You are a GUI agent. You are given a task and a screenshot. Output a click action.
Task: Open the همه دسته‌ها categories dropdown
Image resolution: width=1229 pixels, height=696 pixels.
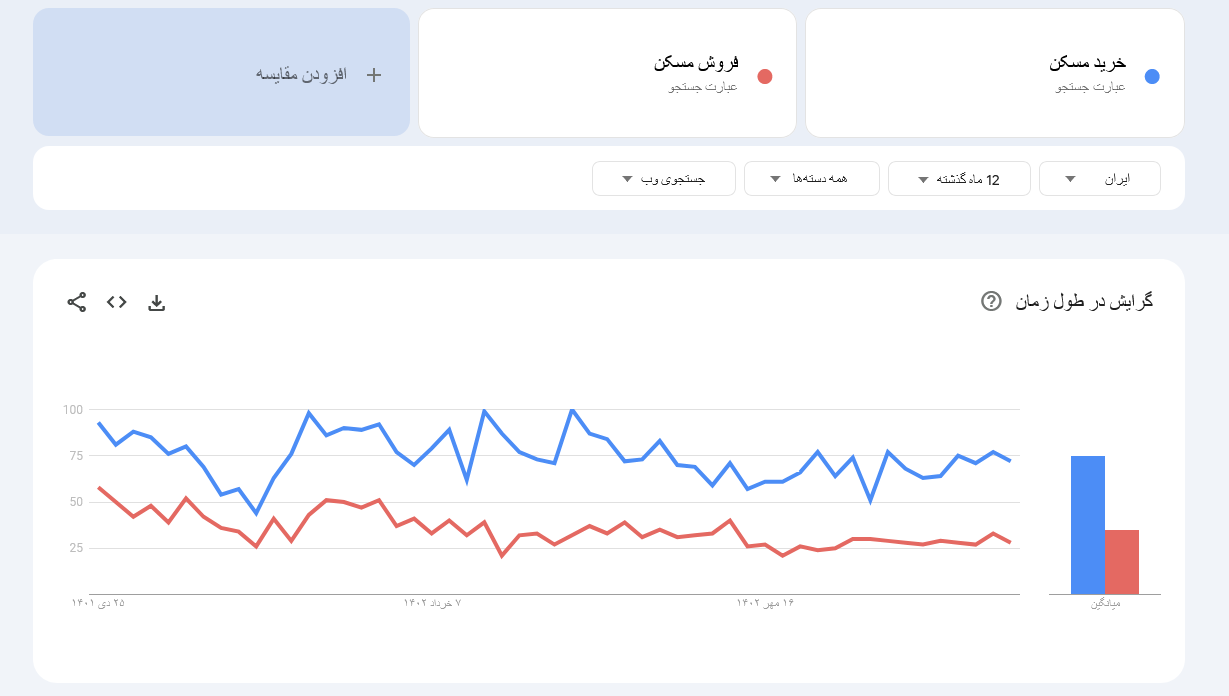click(x=811, y=178)
